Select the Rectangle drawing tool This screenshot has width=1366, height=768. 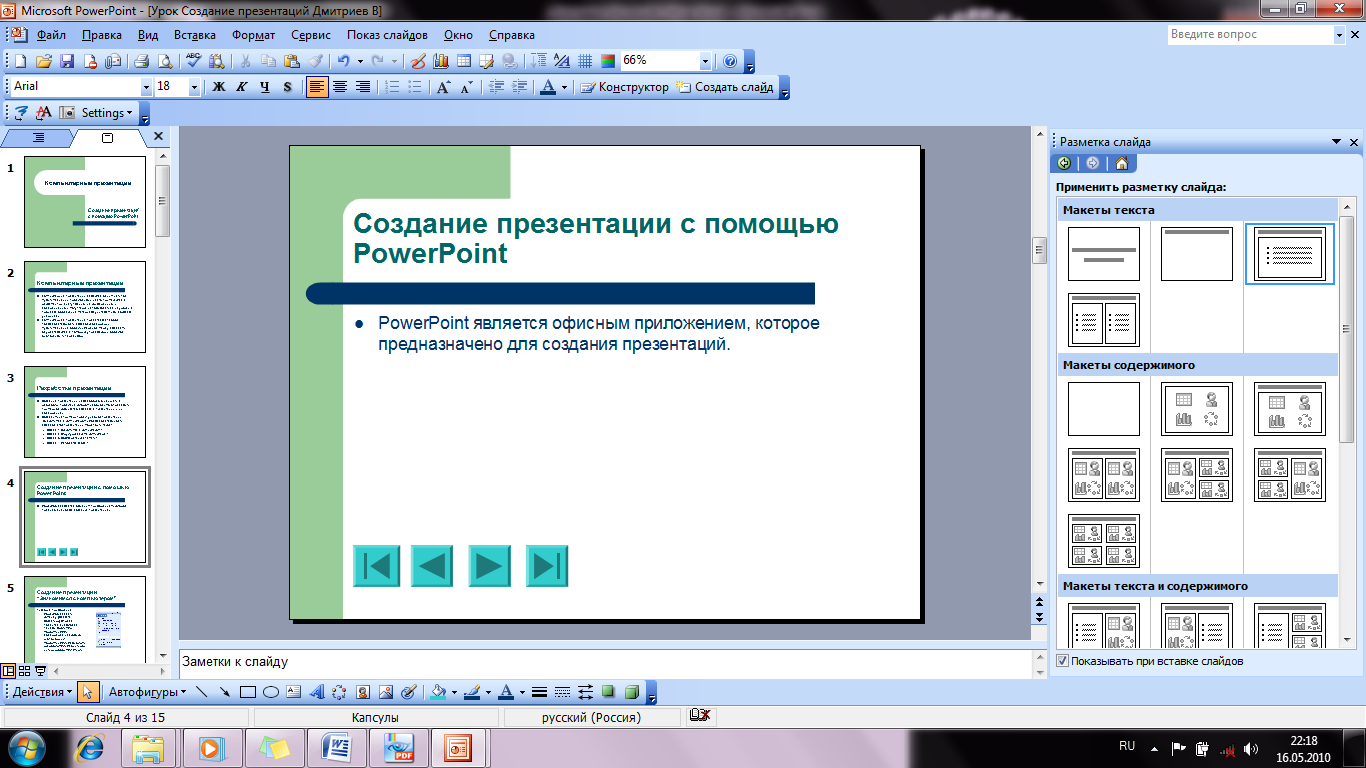(248, 692)
